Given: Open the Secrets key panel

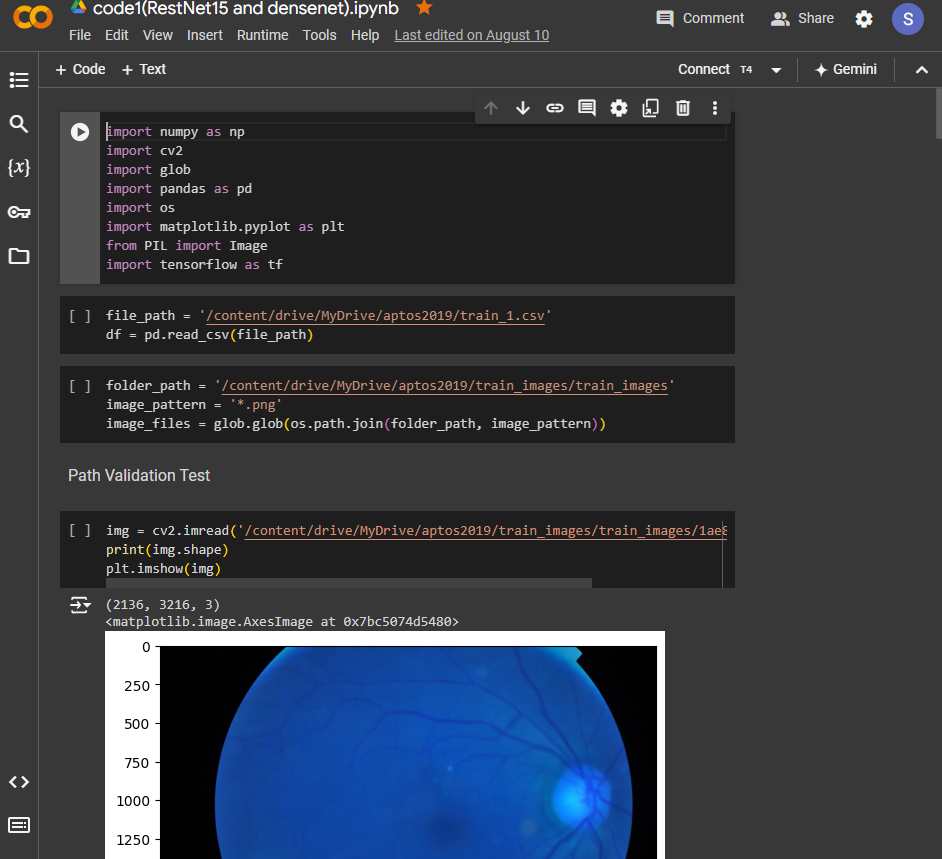Looking at the screenshot, I should (19, 212).
